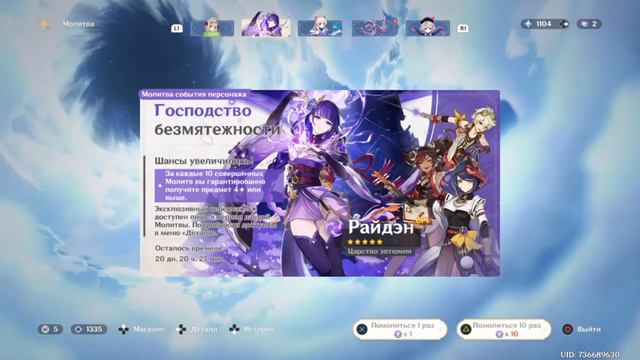Open the Магазин shop
640x360 pixels.
[x=142, y=329]
